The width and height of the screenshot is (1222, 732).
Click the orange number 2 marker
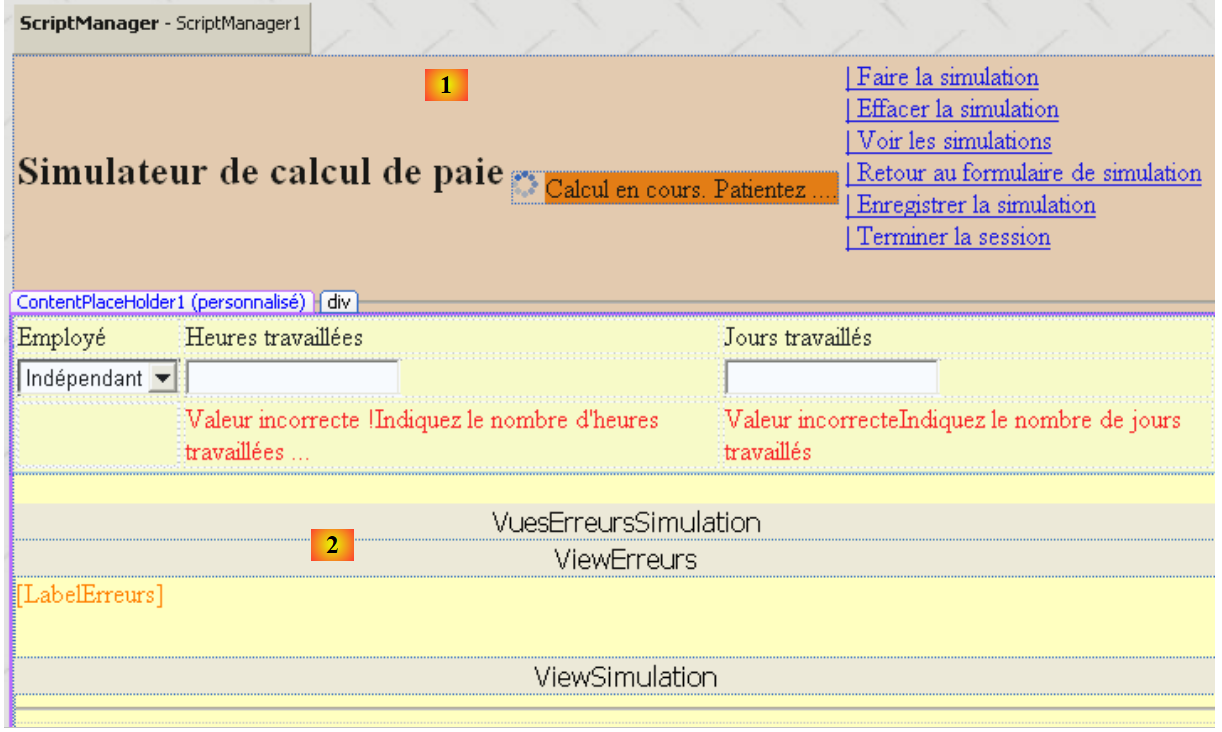coord(332,545)
